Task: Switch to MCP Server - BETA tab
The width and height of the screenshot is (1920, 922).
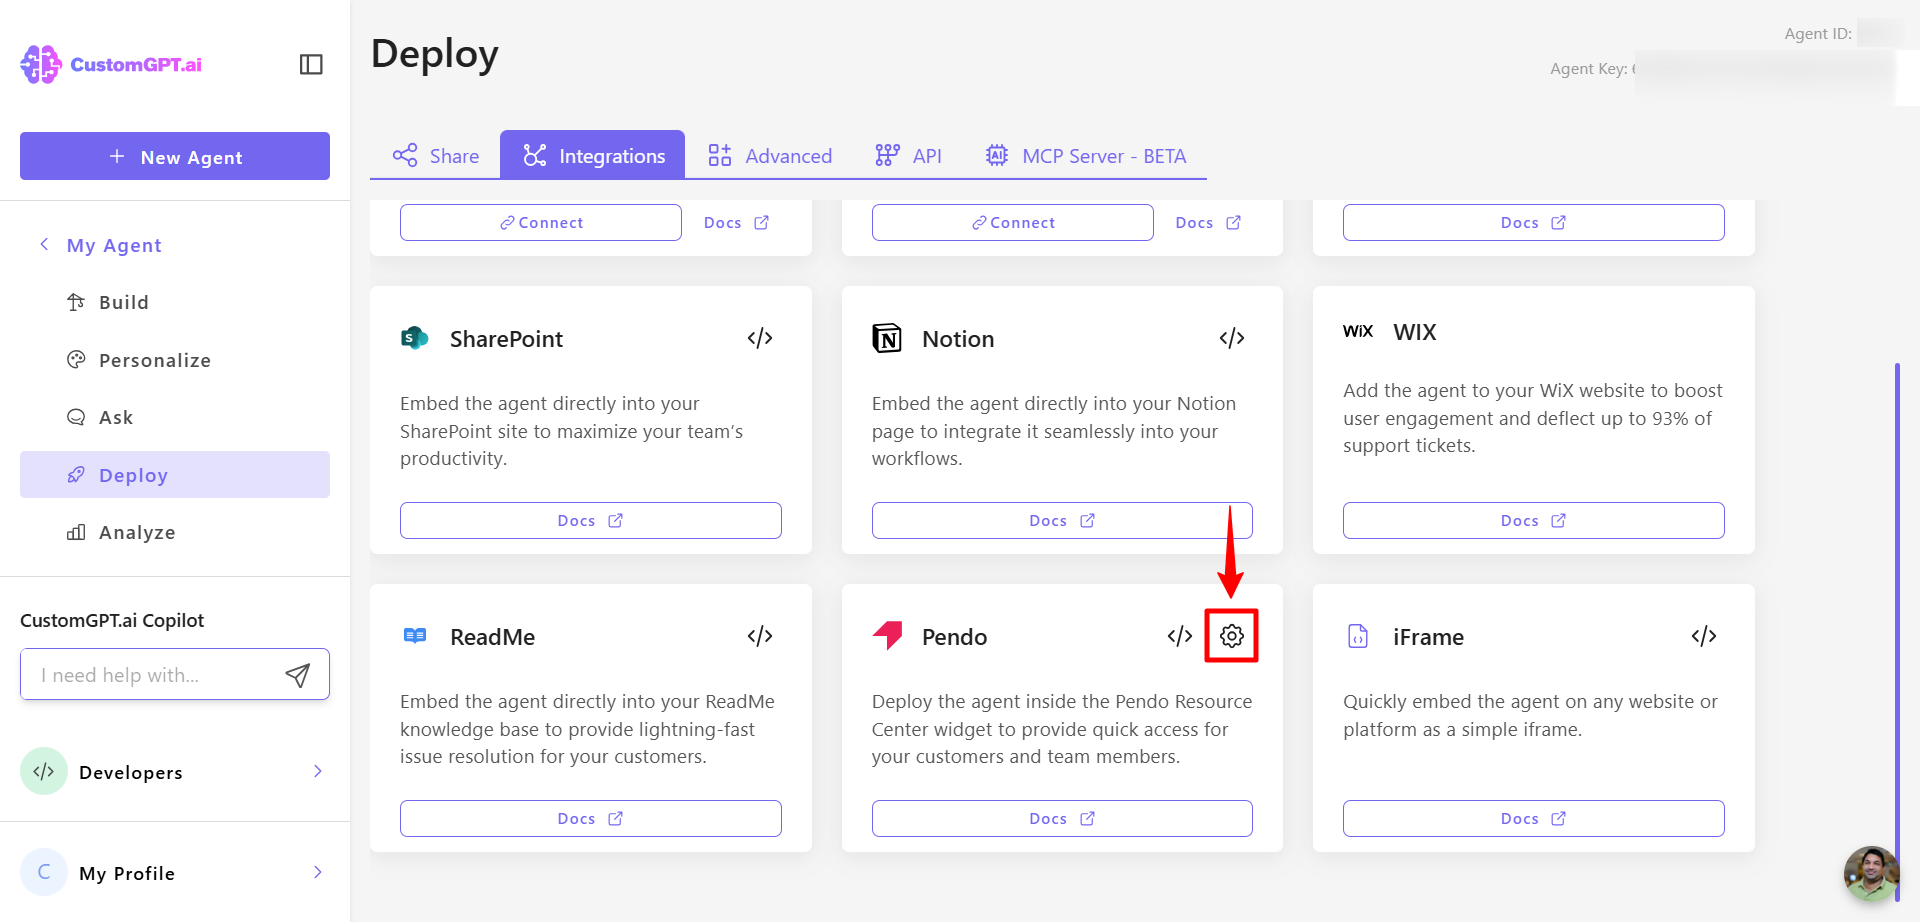Action: 1086,155
